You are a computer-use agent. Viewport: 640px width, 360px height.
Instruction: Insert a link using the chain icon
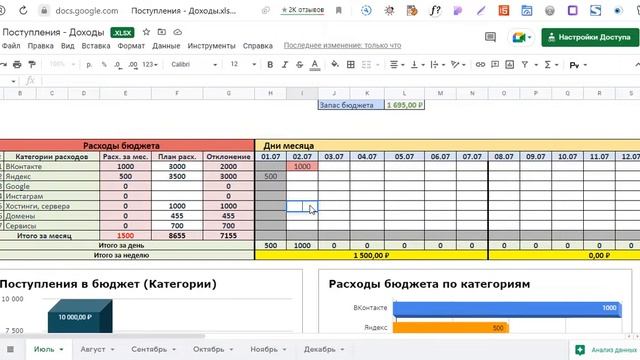point(480,64)
